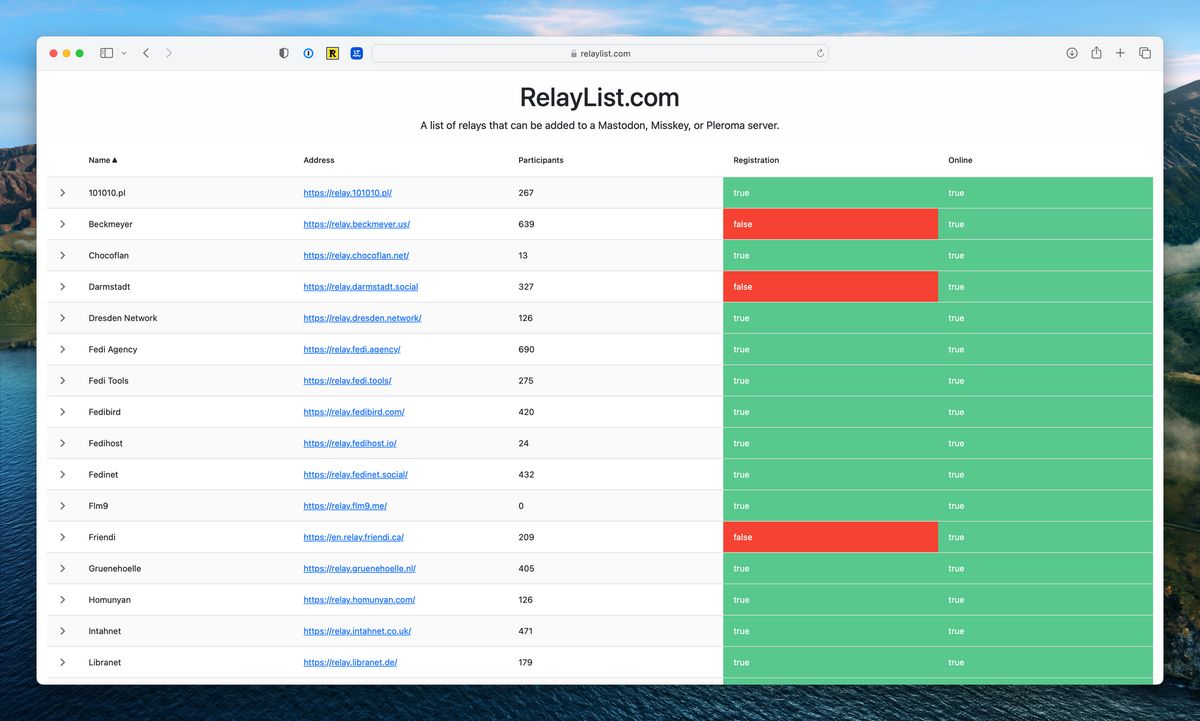Open the relay.fedi.agency link
1200x721 pixels.
[x=352, y=349]
